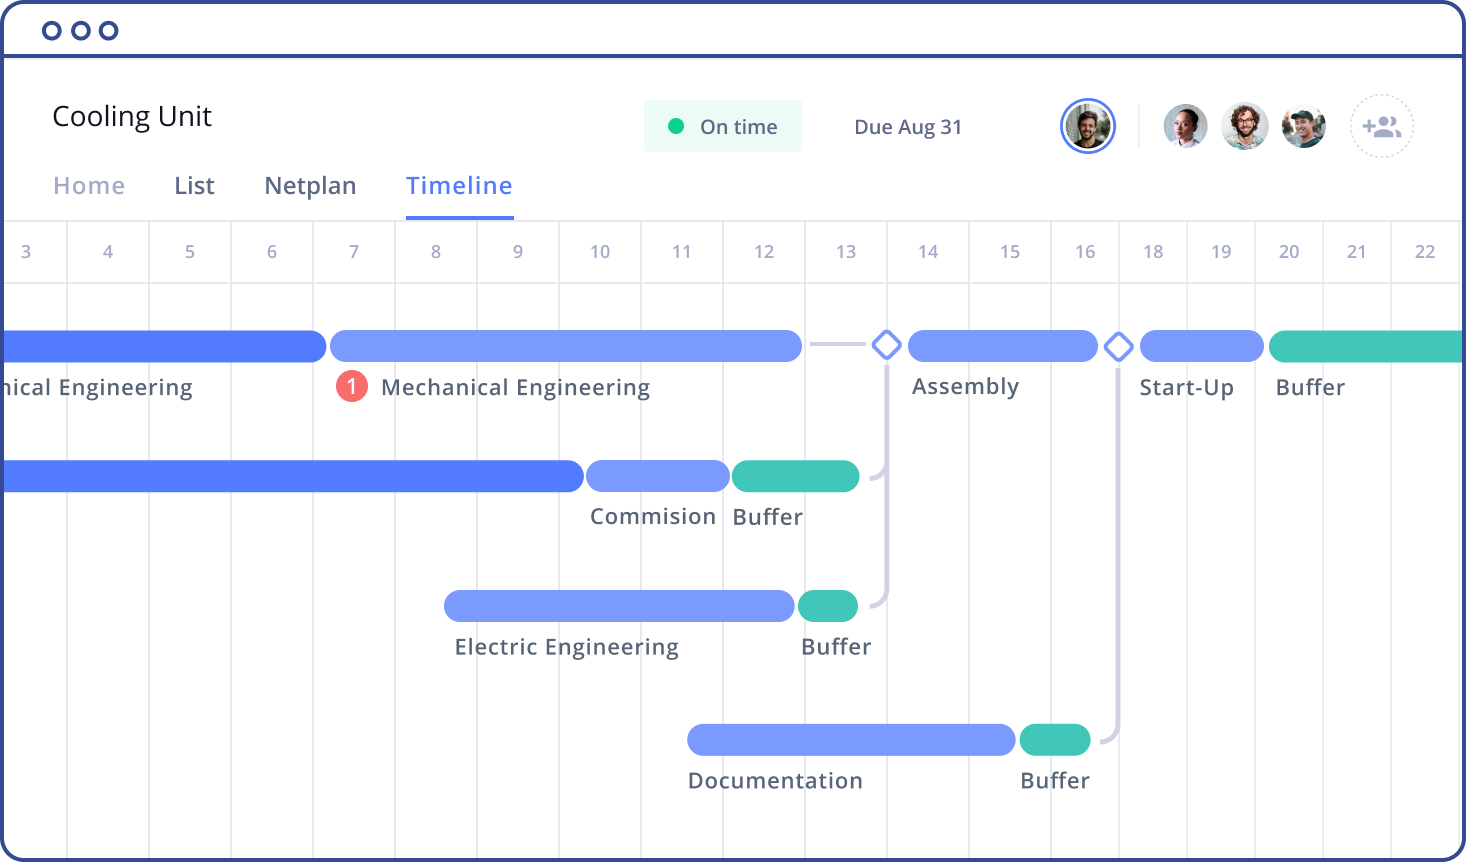Click the Commision task bar

pos(657,476)
